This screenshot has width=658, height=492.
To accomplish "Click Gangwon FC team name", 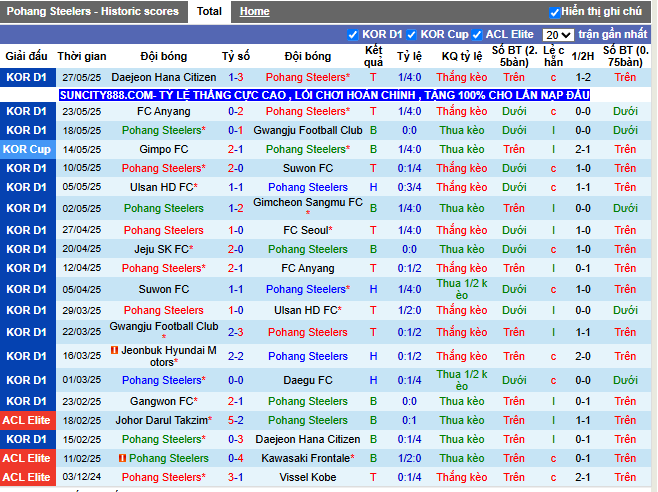I will click(164, 401).
